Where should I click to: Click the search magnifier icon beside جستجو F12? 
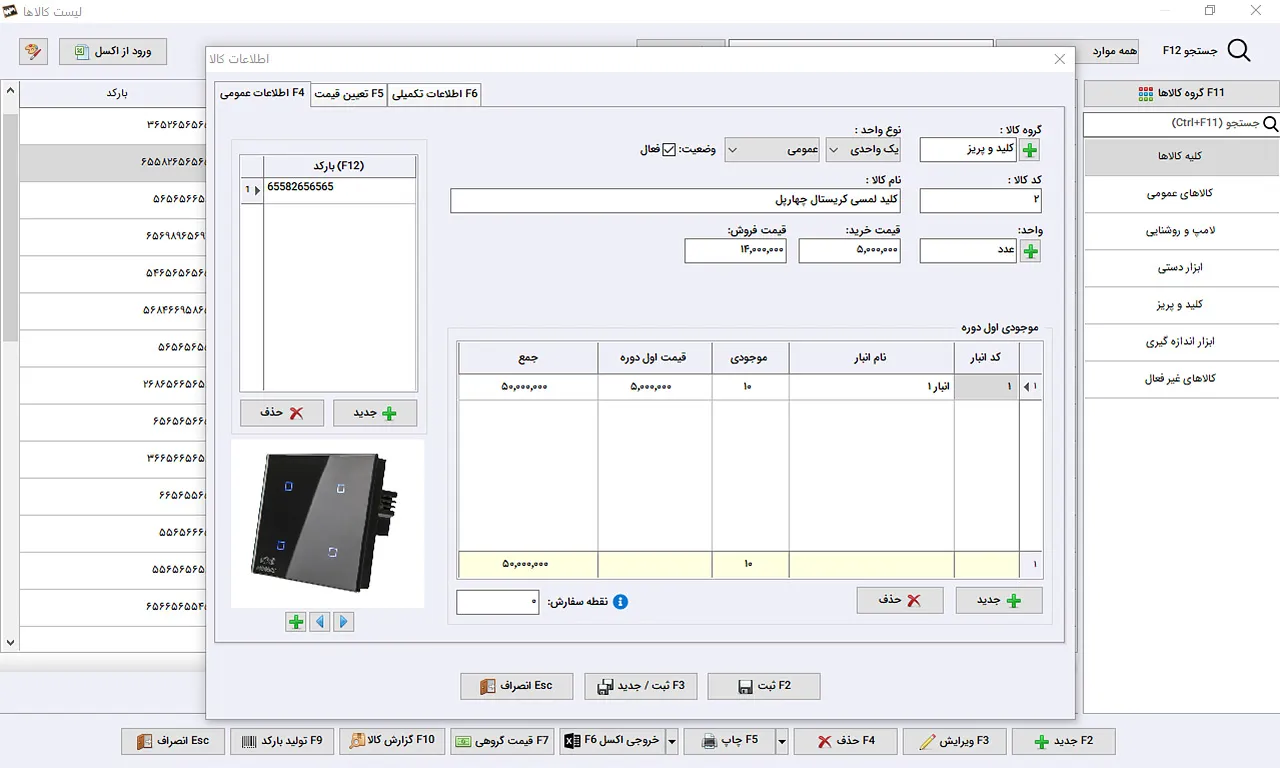1238,51
